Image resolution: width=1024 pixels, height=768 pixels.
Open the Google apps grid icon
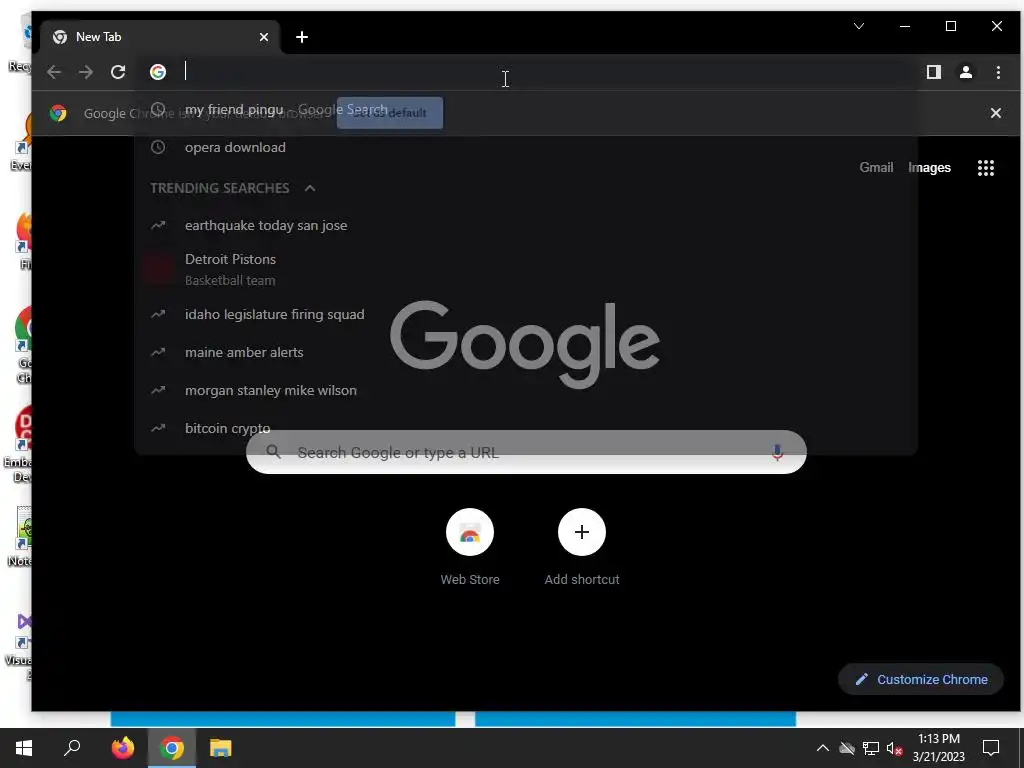tap(985, 168)
